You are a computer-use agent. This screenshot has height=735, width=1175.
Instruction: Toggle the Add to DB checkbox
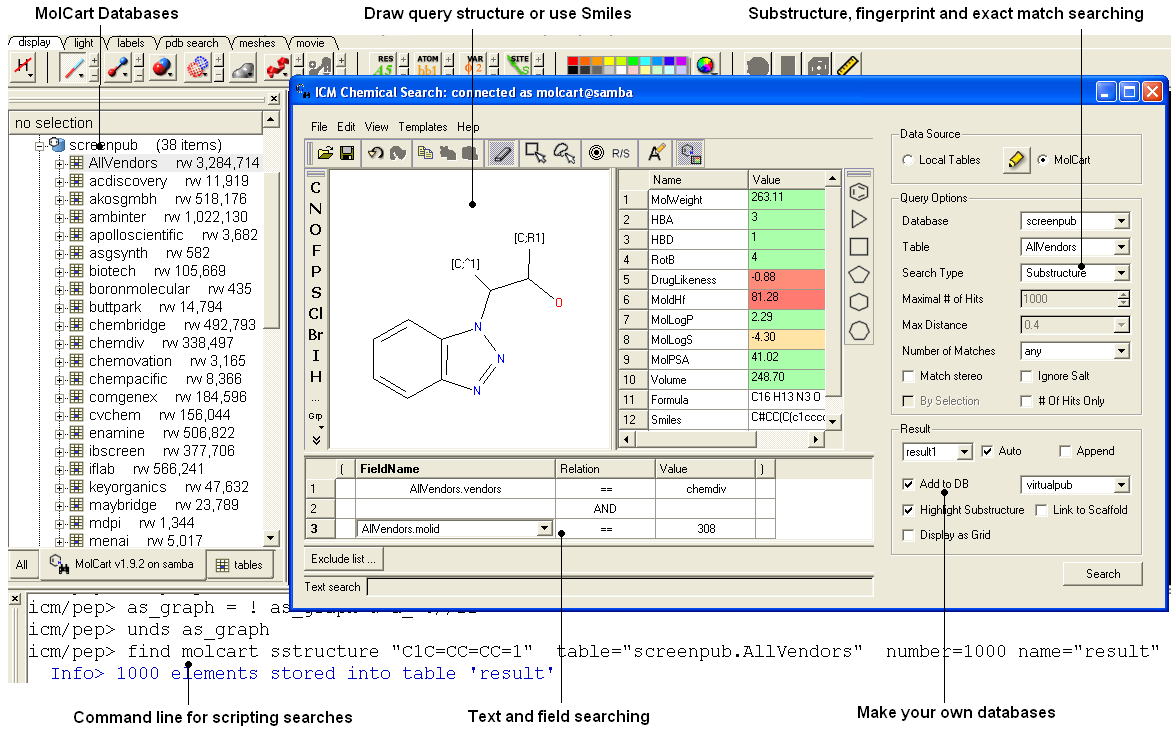908,484
